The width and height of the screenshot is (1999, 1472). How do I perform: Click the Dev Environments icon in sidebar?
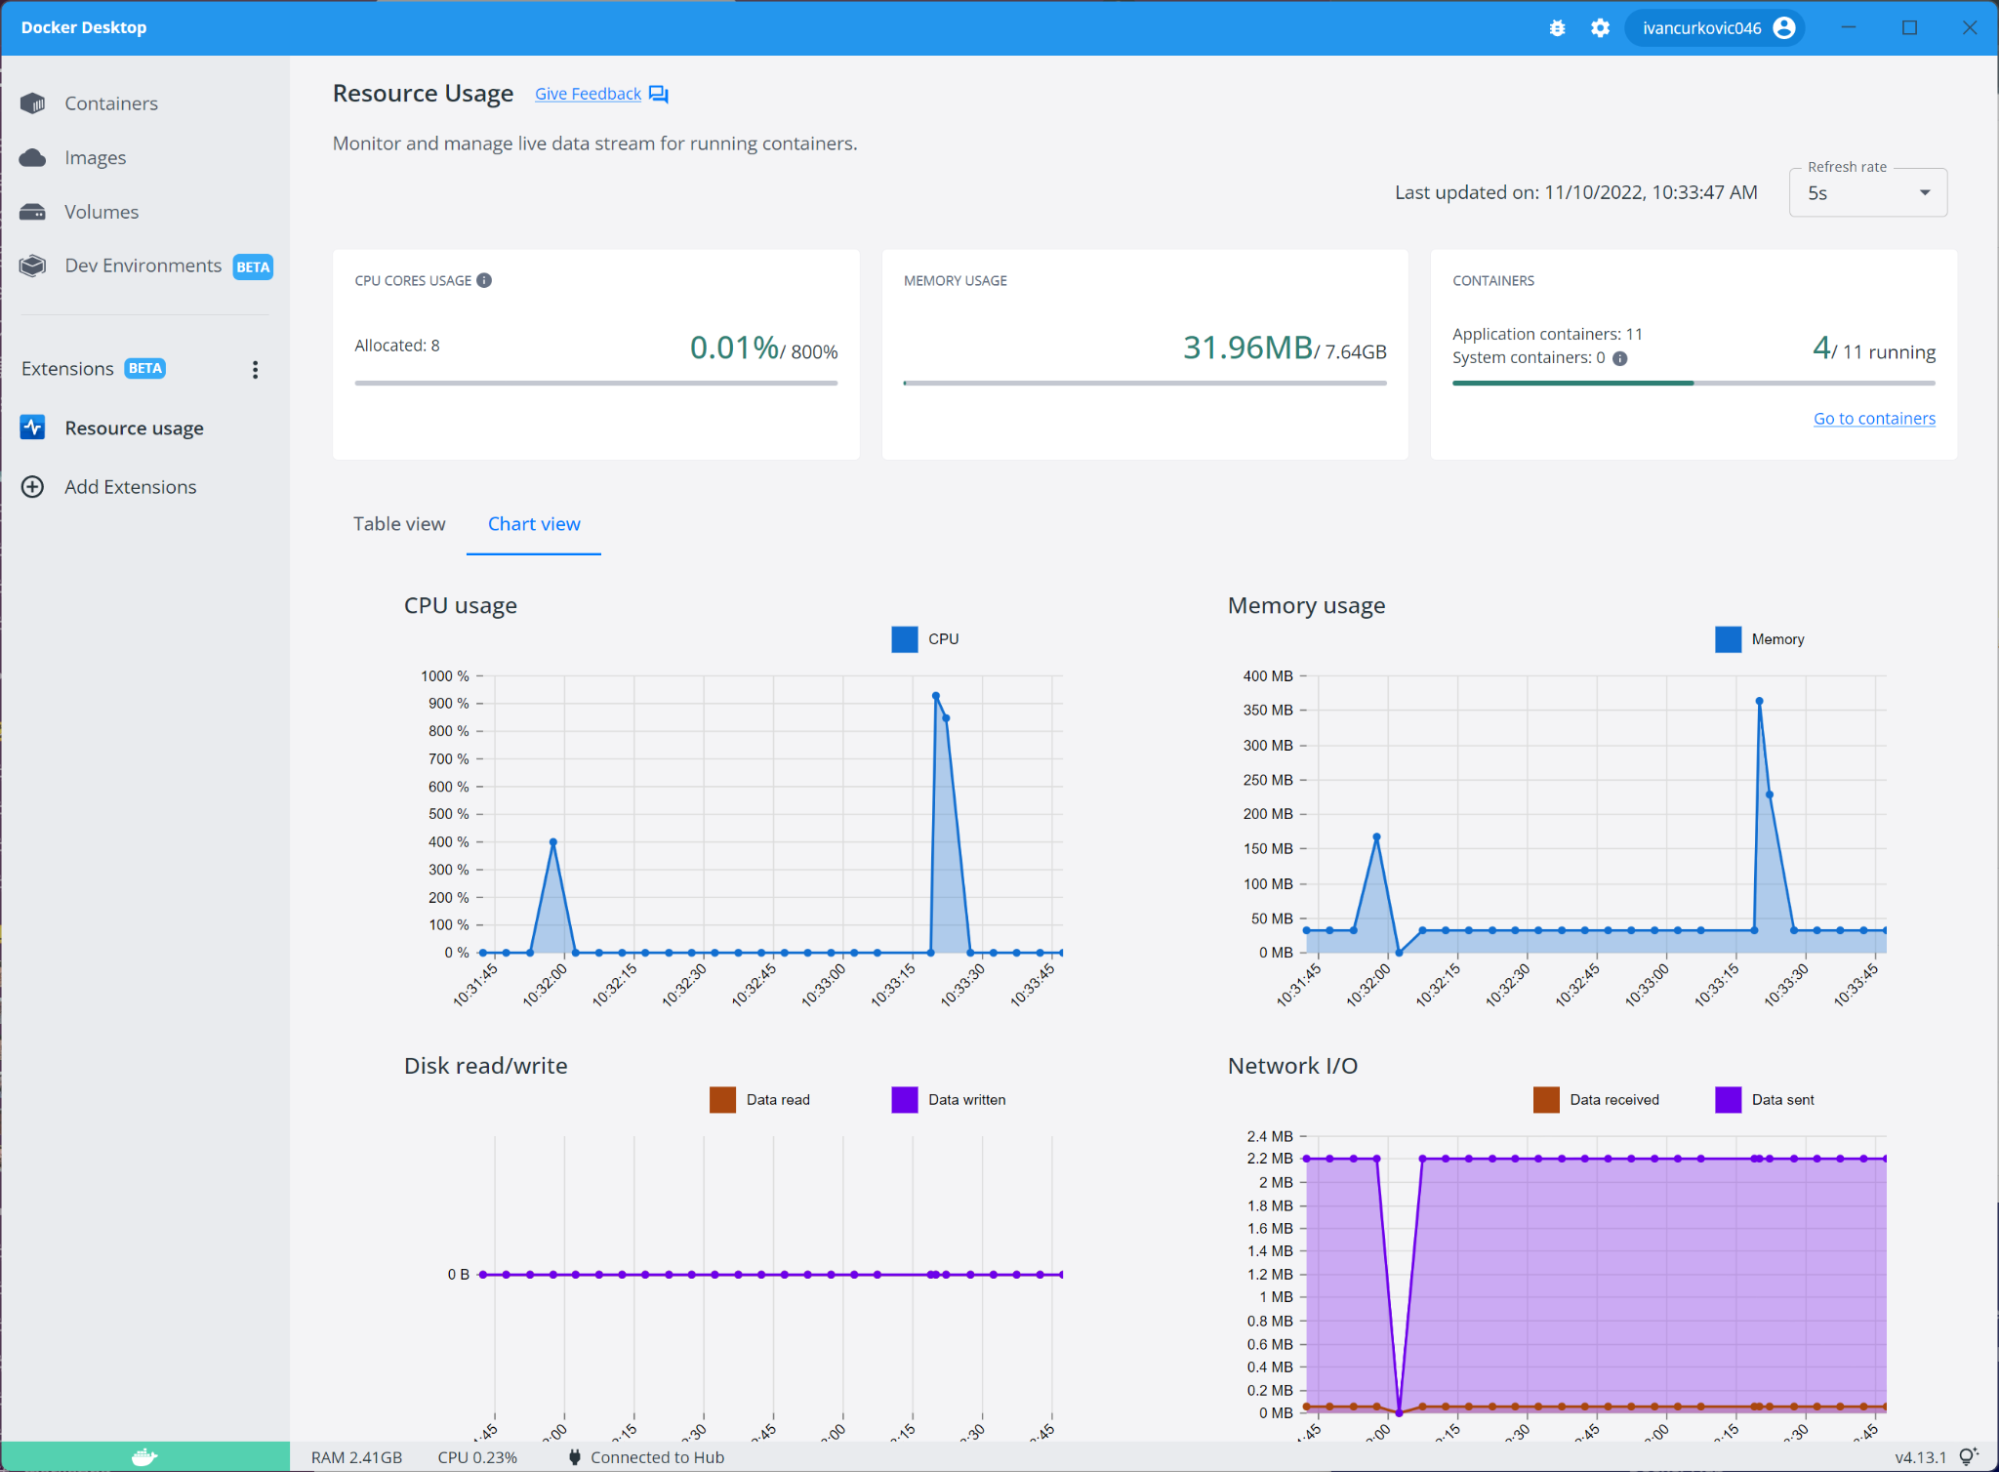pyautogui.click(x=34, y=266)
